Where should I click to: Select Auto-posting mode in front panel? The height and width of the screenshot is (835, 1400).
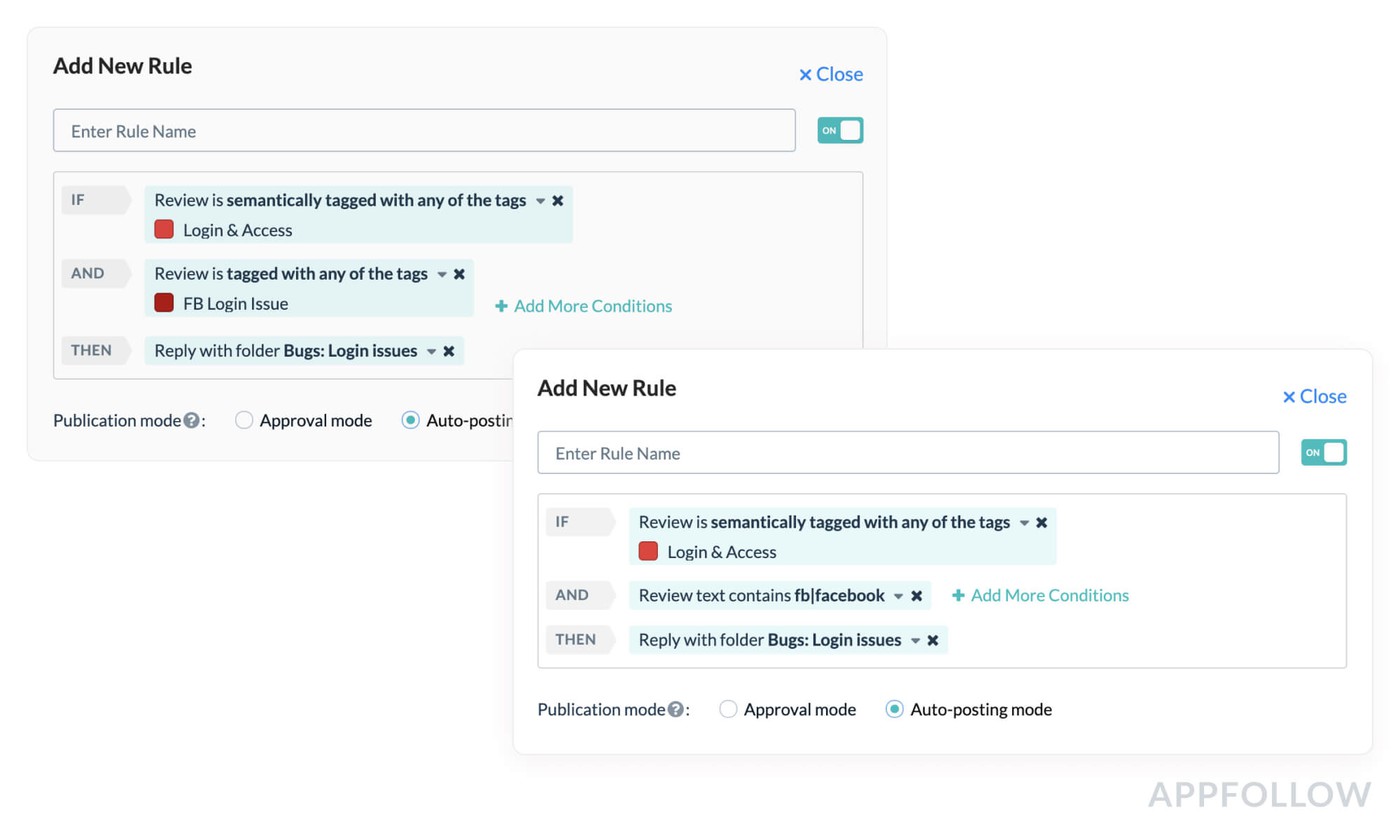pyautogui.click(x=894, y=709)
